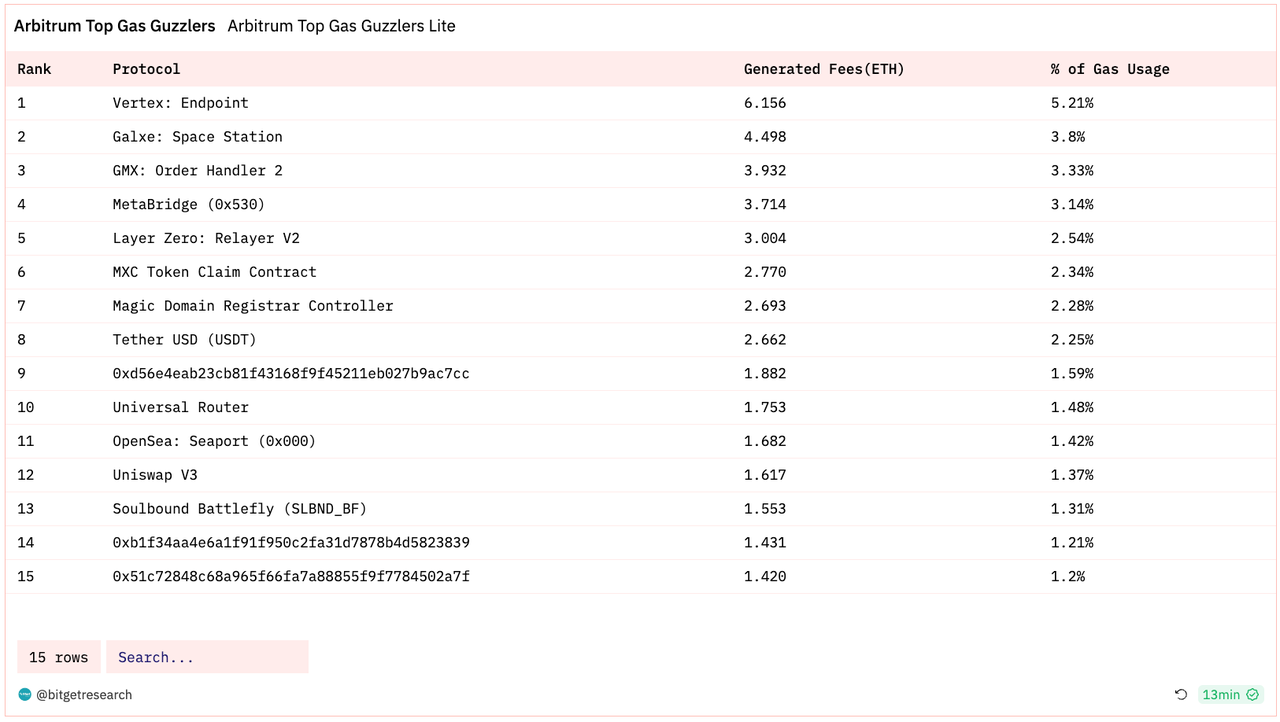This screenshot has height=722, width=1280.
Task: Select the MetaBridge (0x530) cell
Action: pyautogui.click(x=189, y=204)
